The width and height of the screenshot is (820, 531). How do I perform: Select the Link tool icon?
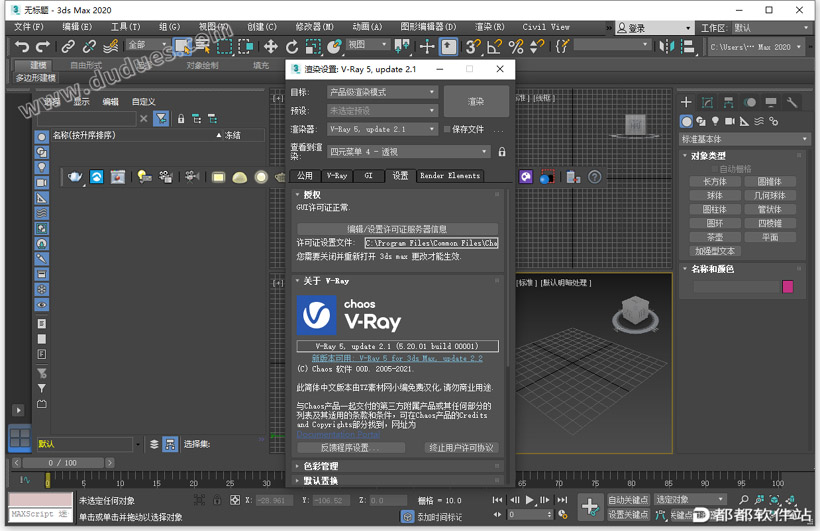[67, 47]
